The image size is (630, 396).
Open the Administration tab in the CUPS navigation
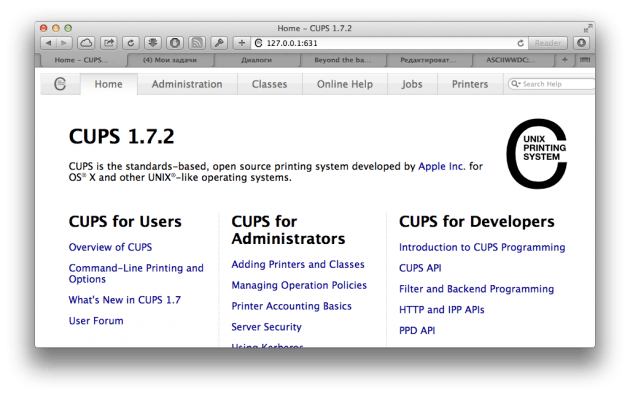tap(187, 84)
